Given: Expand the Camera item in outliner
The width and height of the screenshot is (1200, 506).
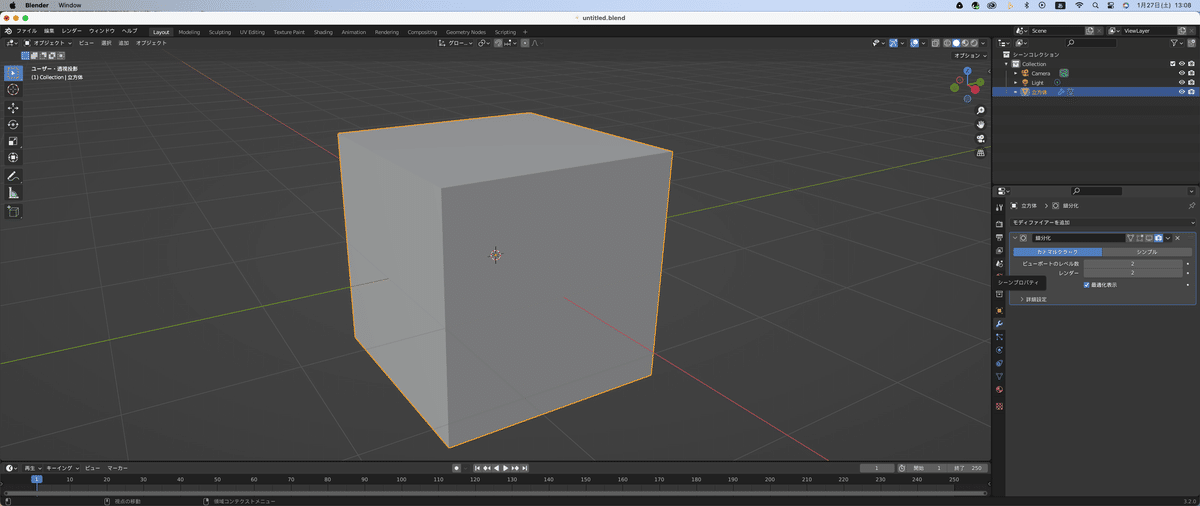Looking at the screenshot, I should click(x=1016, y=73).
